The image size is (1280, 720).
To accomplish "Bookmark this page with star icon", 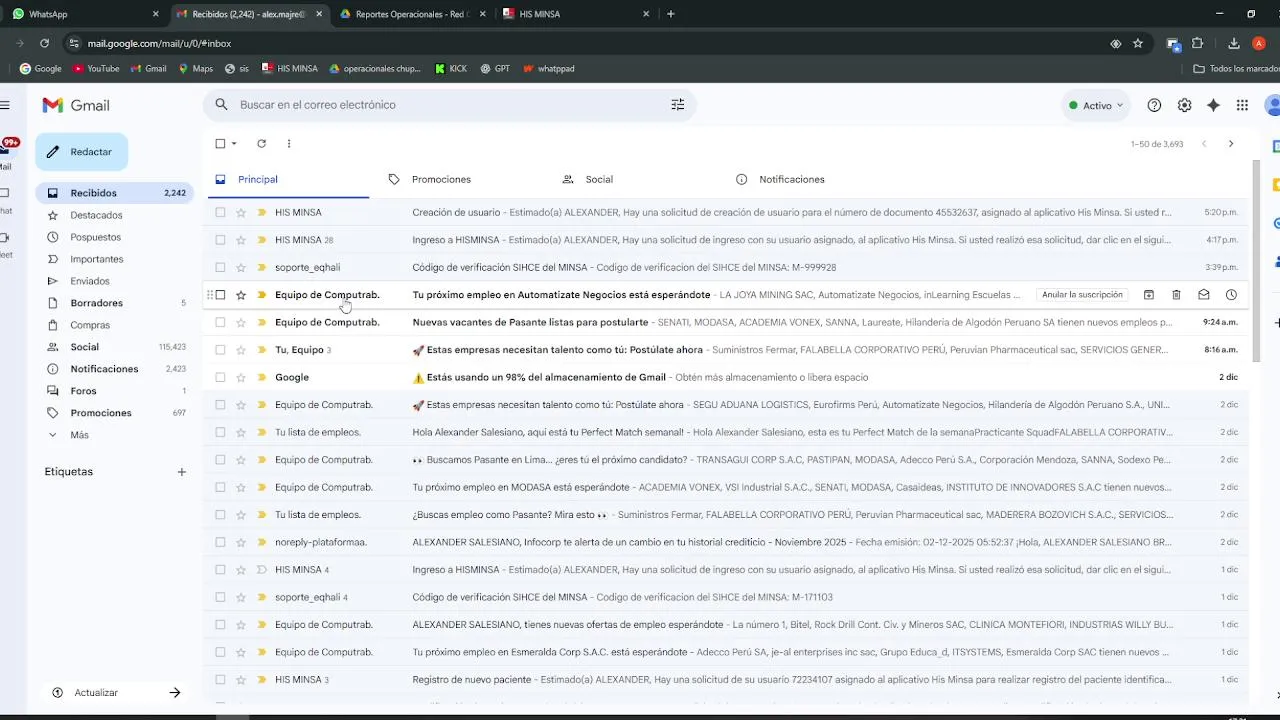I will [1138, 43].
